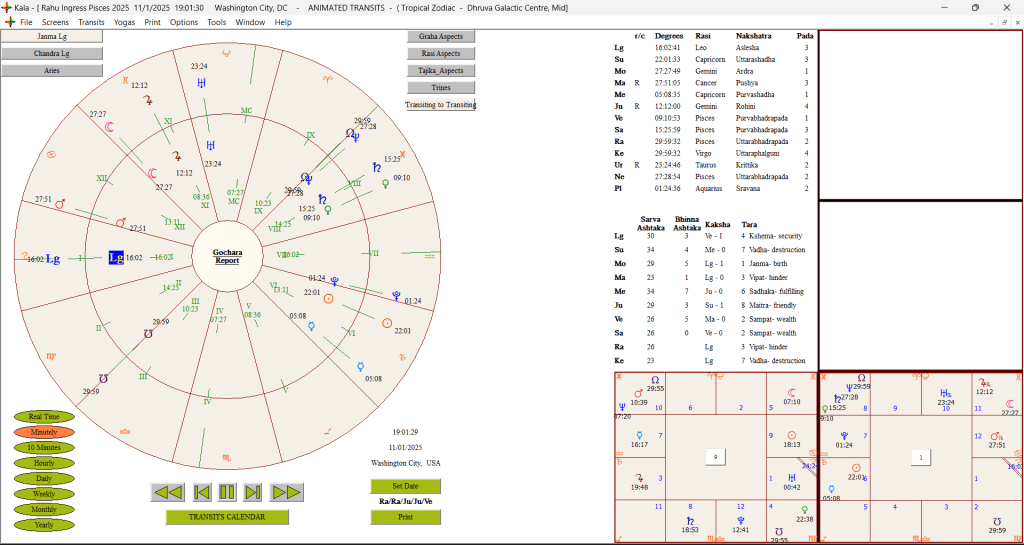Pause the animated transits
The width and height of the screenshot is (1024, 545).
pyautogui.click(x=227, y=492)
